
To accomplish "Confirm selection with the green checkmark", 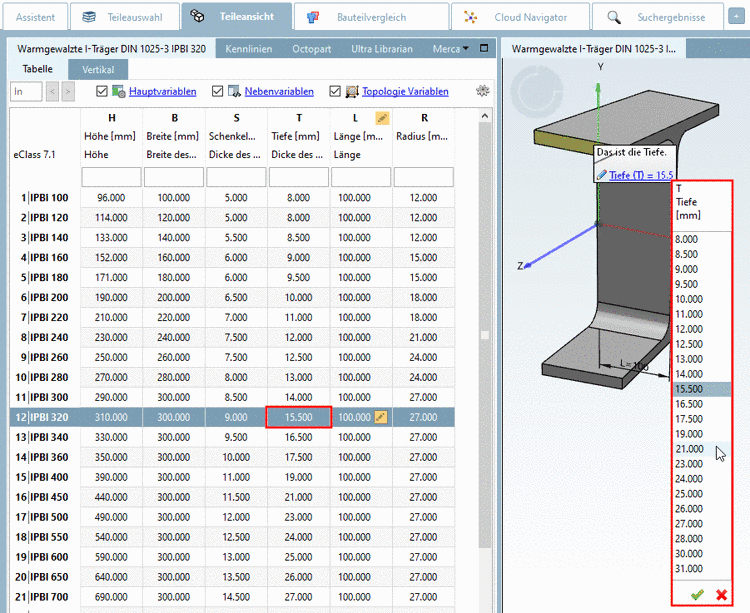I will coord(697,595).
